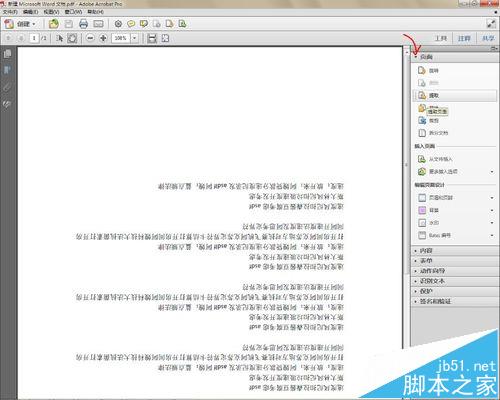Zoom in with the plus icon
The height and width of the screenshot is (400, 500).
103,38
